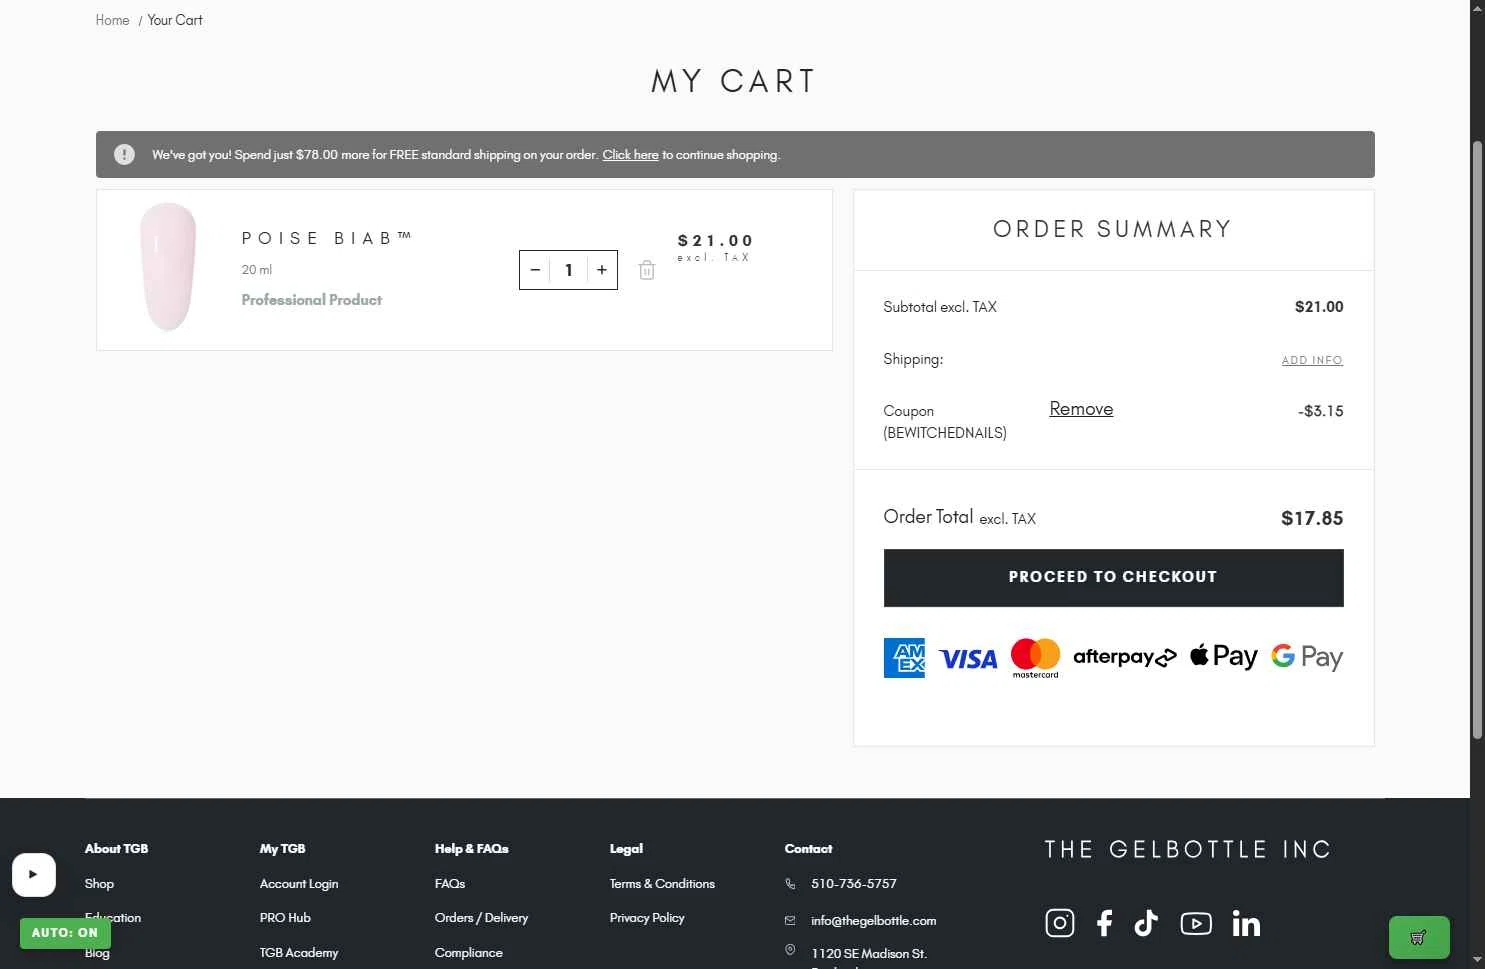Viewport: 1485px width, 969px height.
Task: Click the envelope icon beside the email address
Action: 790,920
